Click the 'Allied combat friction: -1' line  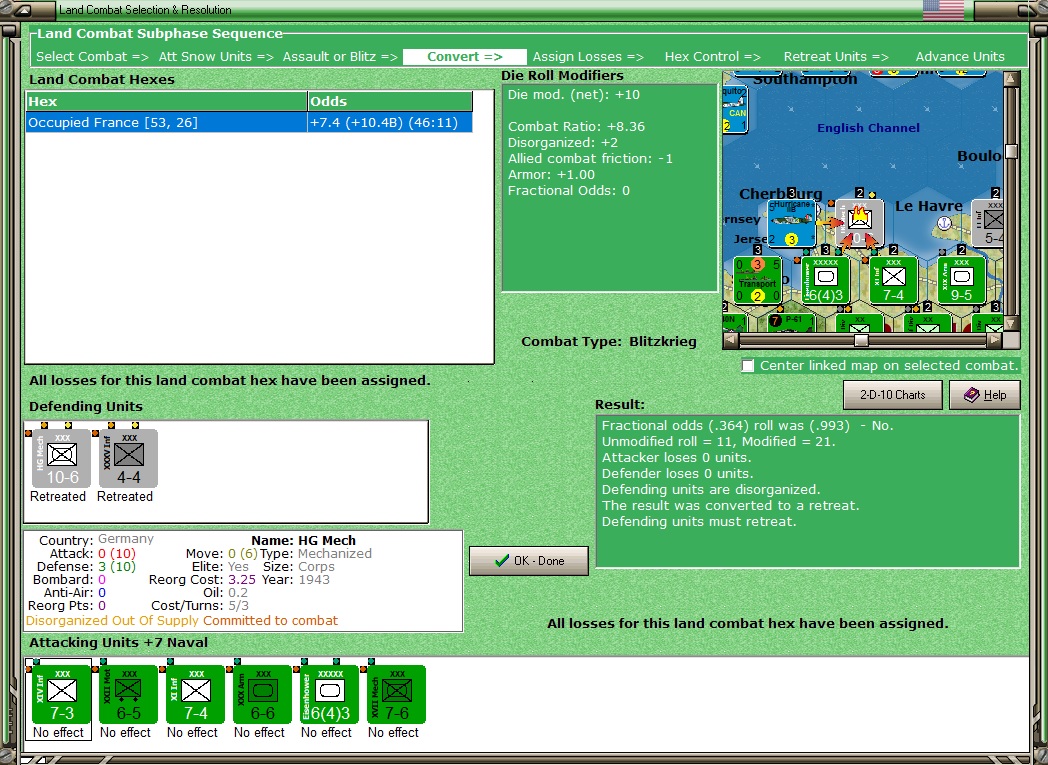point(590,158)
